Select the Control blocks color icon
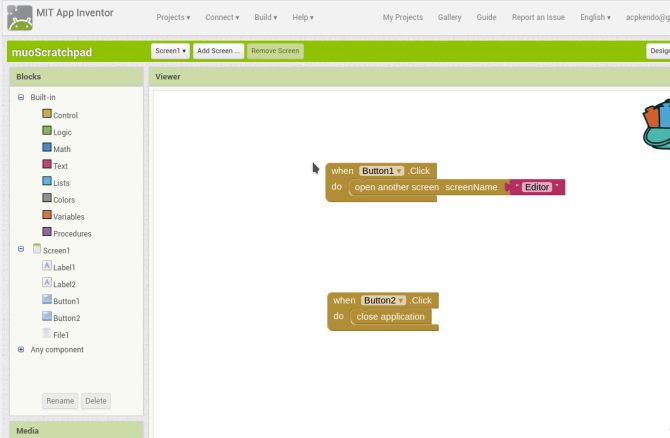This screenshot has width=670, height=438. tap(47, 114)
